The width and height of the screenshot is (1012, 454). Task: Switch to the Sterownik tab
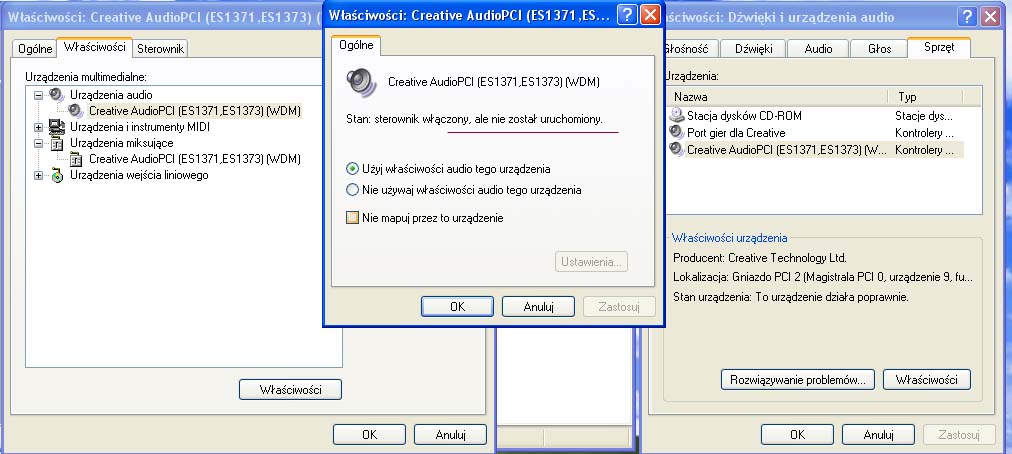pos(160,48)
